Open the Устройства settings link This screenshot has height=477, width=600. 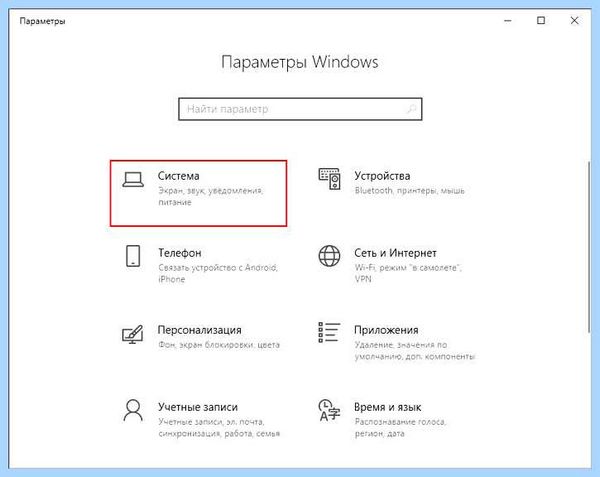click(x=382, y=176)
